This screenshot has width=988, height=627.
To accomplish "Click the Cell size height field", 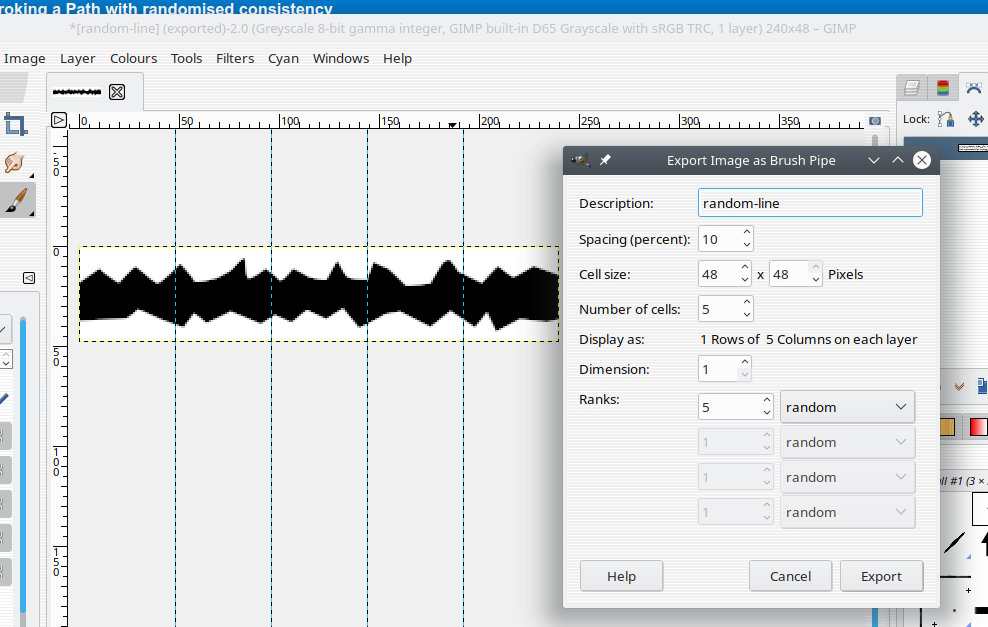I will 789,274.
